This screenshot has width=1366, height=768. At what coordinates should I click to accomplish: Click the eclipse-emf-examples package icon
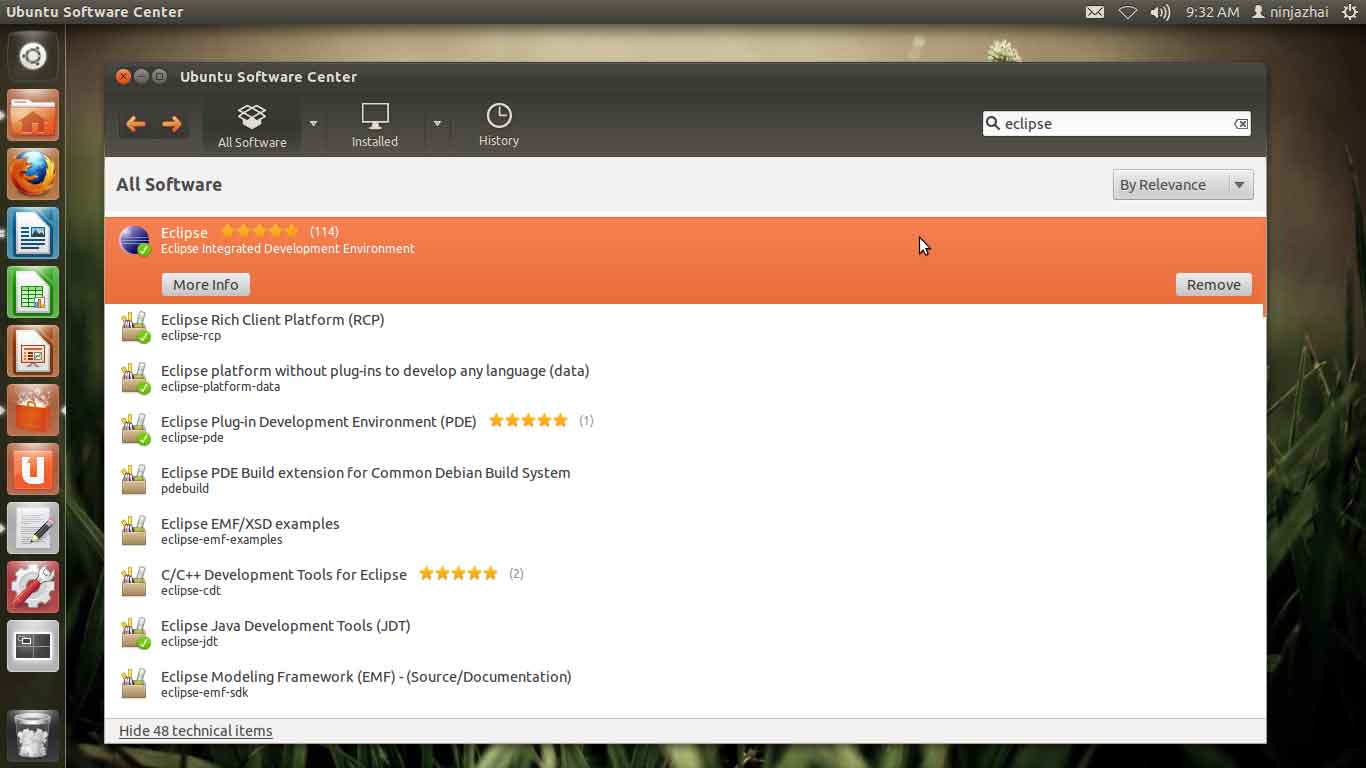coord(135,531)
